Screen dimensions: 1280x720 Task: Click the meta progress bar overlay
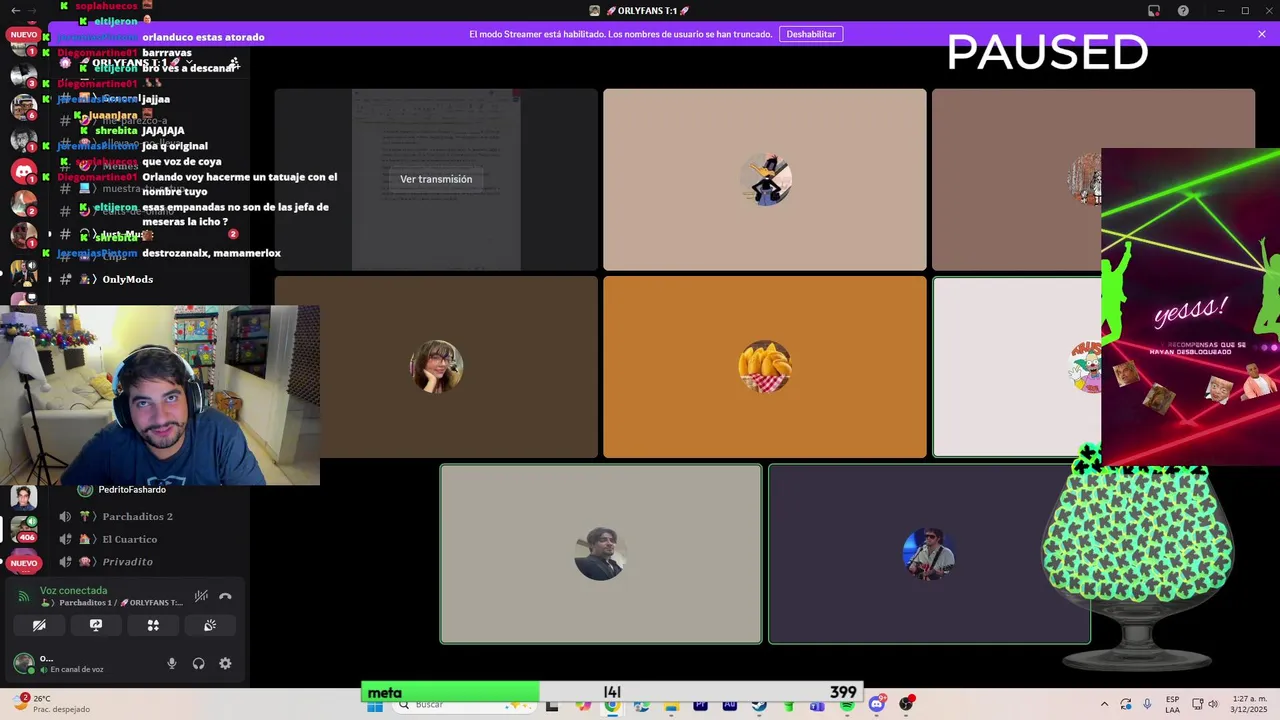point(612,692)
